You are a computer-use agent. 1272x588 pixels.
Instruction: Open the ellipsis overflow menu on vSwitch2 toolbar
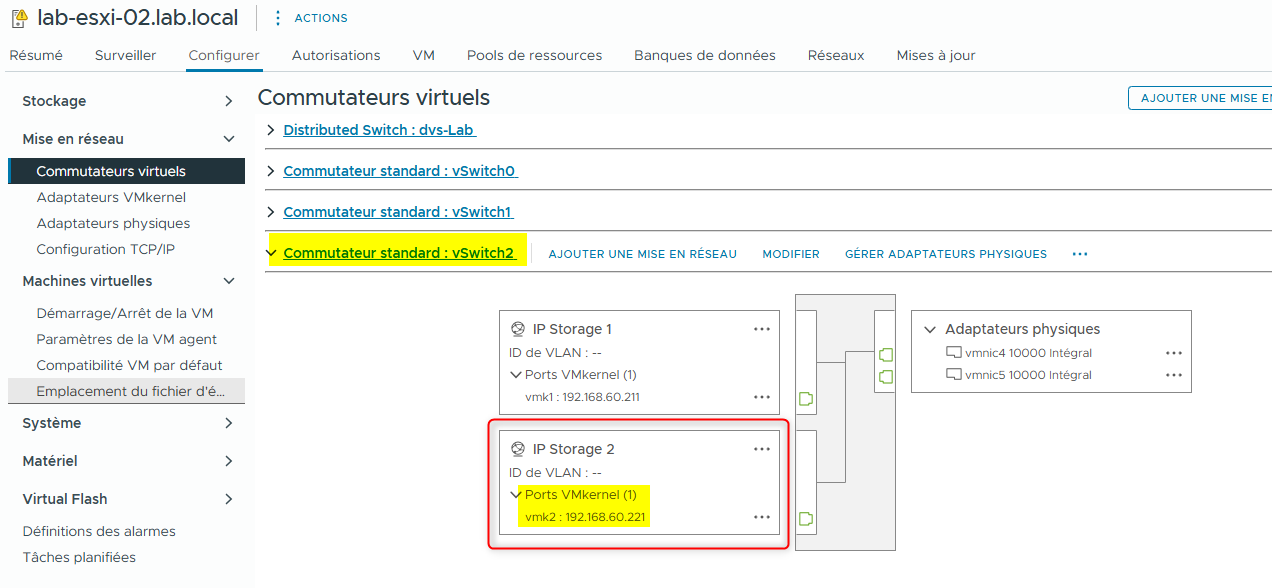[1079, 254]
